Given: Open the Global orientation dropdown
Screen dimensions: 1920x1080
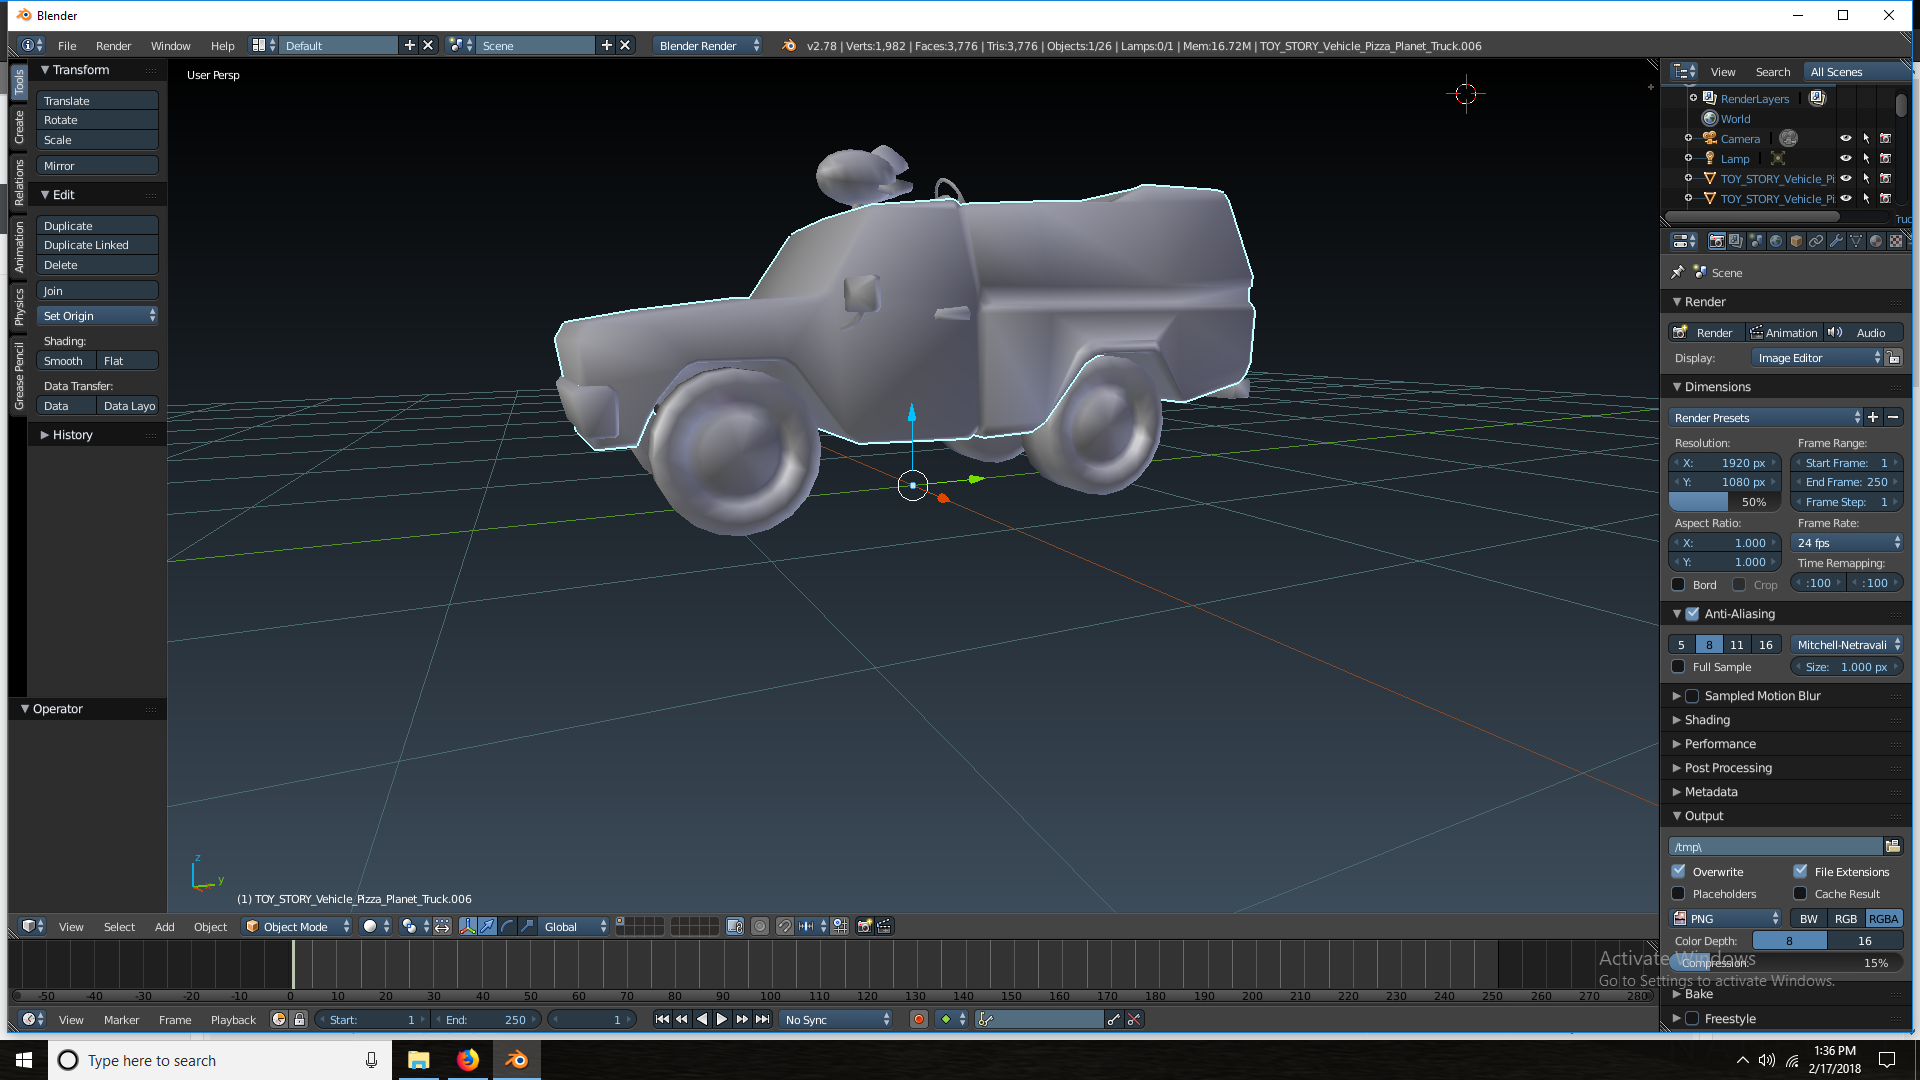Looking at the screenshot, I should click(574, 926).
